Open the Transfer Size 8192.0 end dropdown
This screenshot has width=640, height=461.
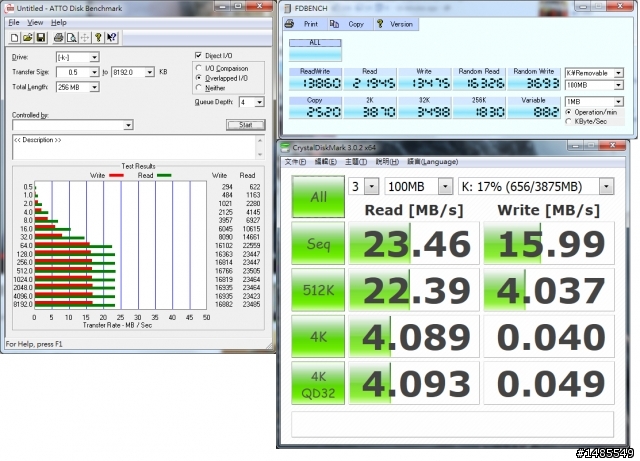point(150,72)
